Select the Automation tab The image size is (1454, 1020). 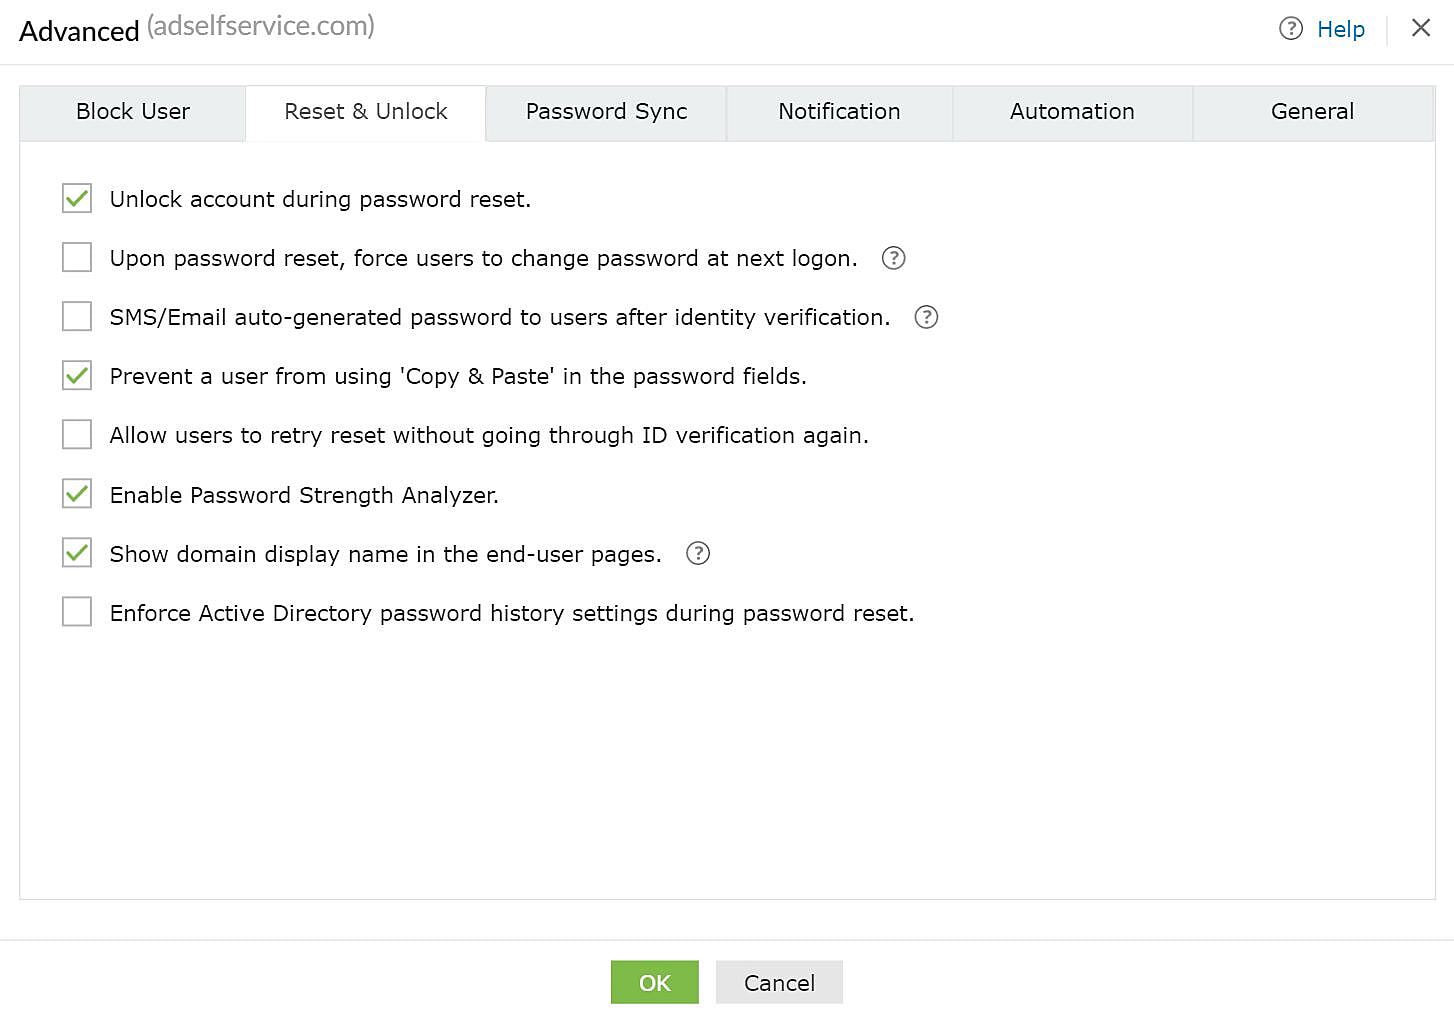[1072, 112]
